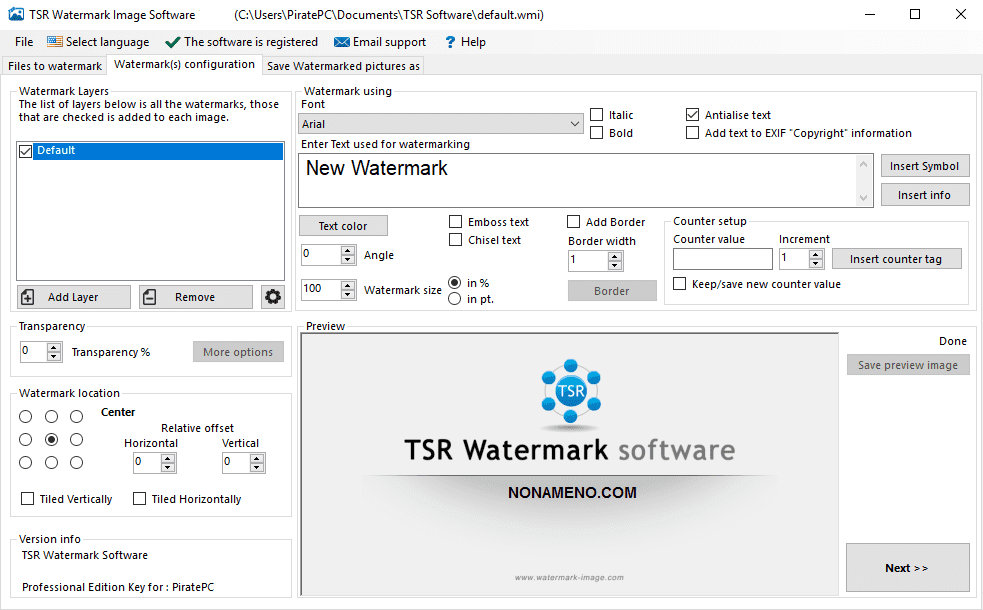Uncheck the Antialise text option
Viewport: 983px width, 610px height.
tap(693, 115)
